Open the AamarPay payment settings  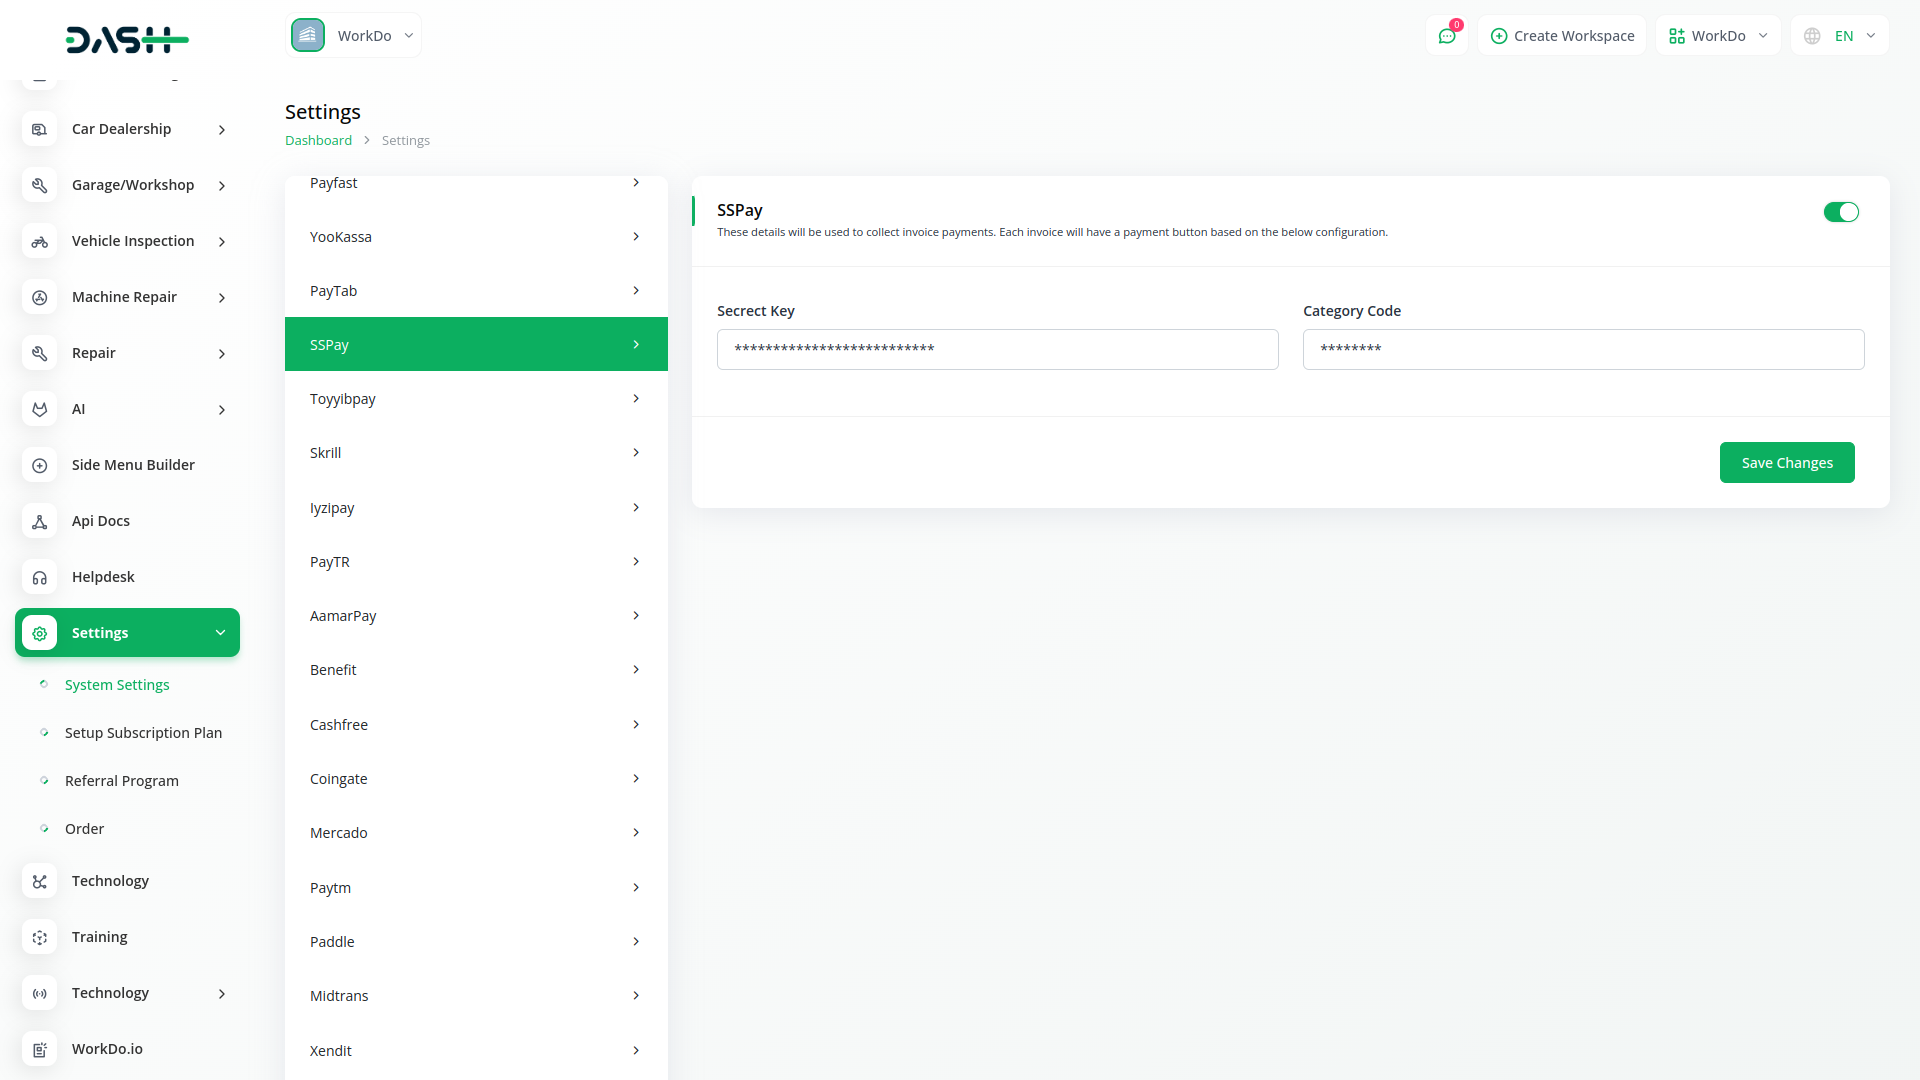pyautogui.click(x=476, y=616)
